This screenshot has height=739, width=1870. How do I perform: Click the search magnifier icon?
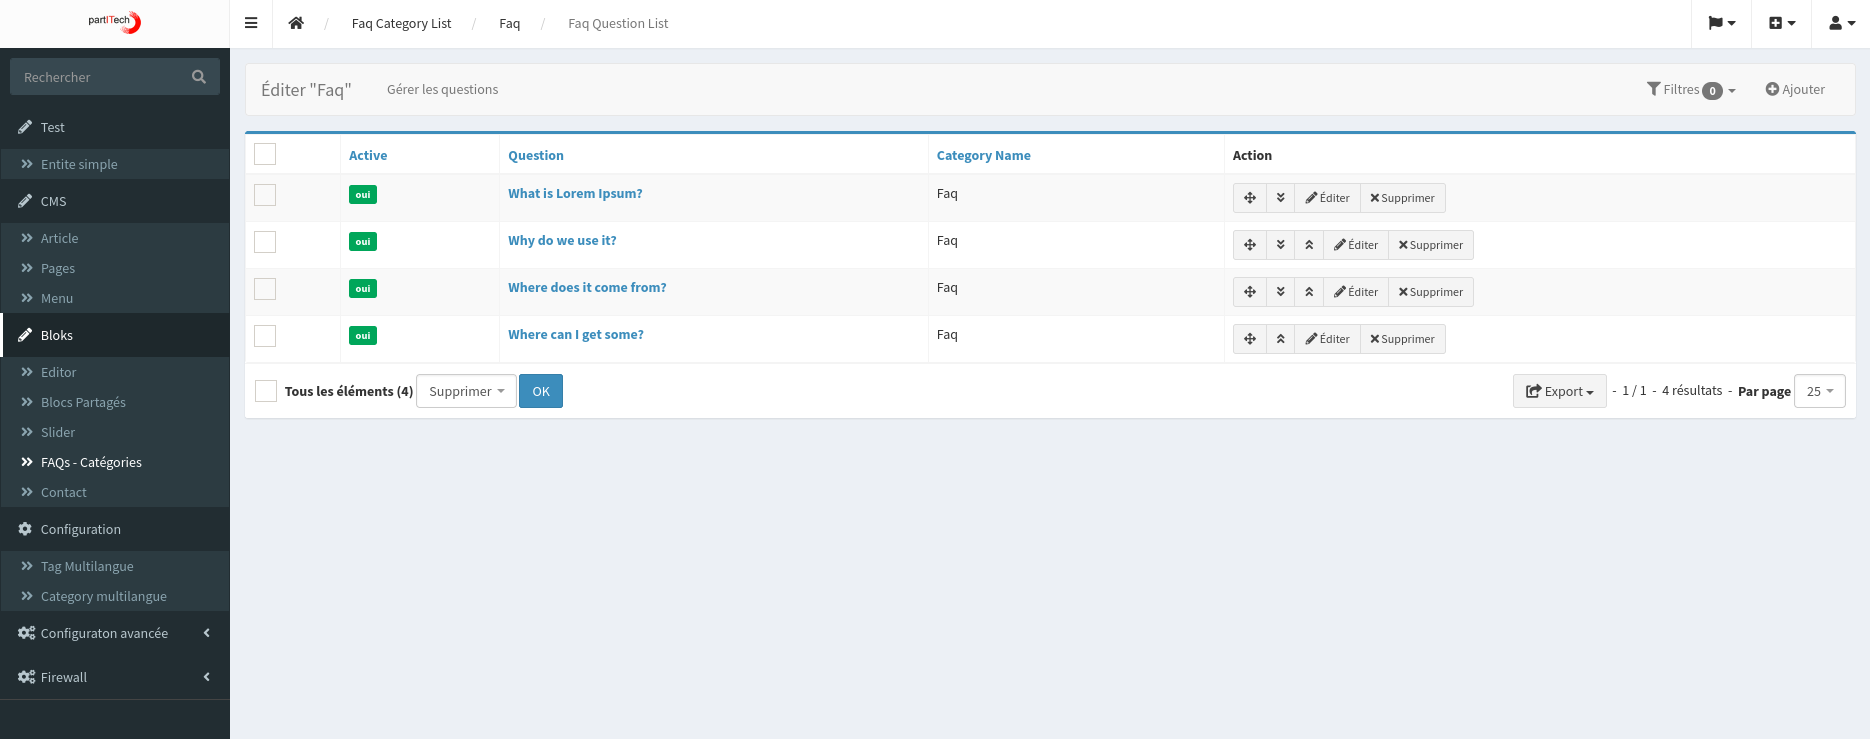(x=199, y=77)
